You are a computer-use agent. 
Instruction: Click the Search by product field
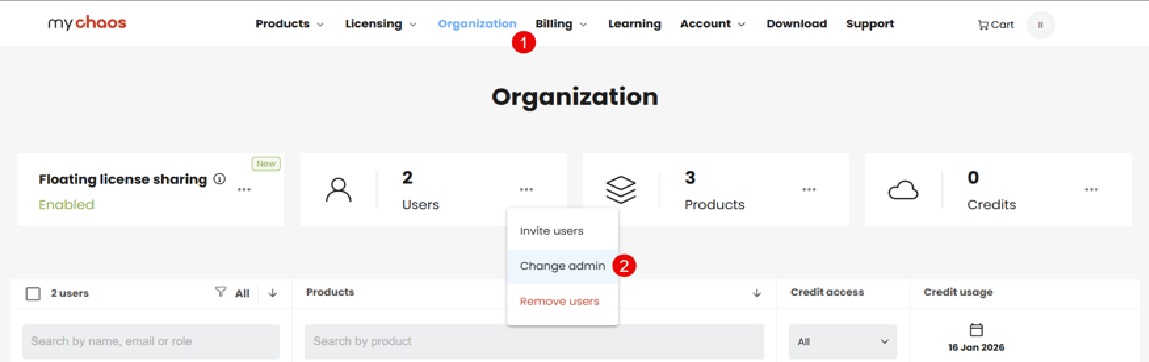point(534,341)
